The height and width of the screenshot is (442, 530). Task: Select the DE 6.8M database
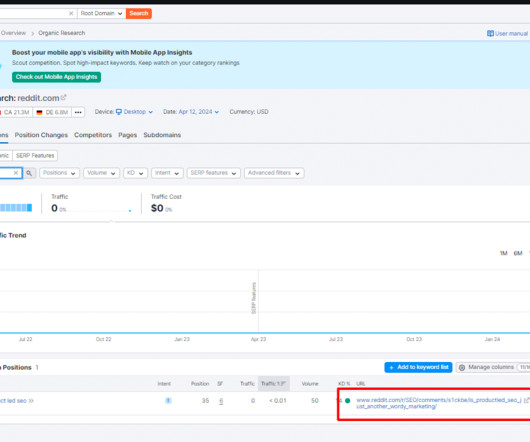(52, 112)
